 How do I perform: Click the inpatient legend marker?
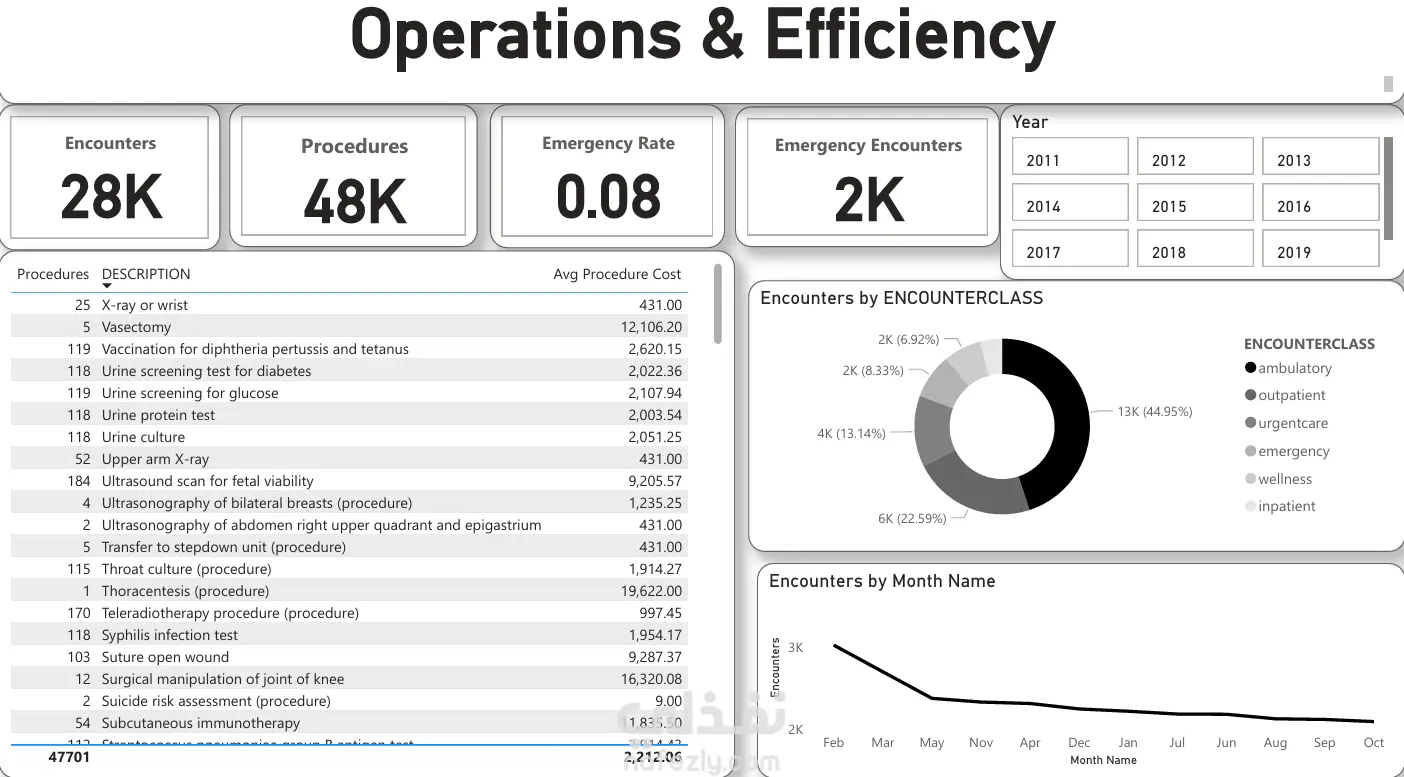click(x=1250, y=506)
